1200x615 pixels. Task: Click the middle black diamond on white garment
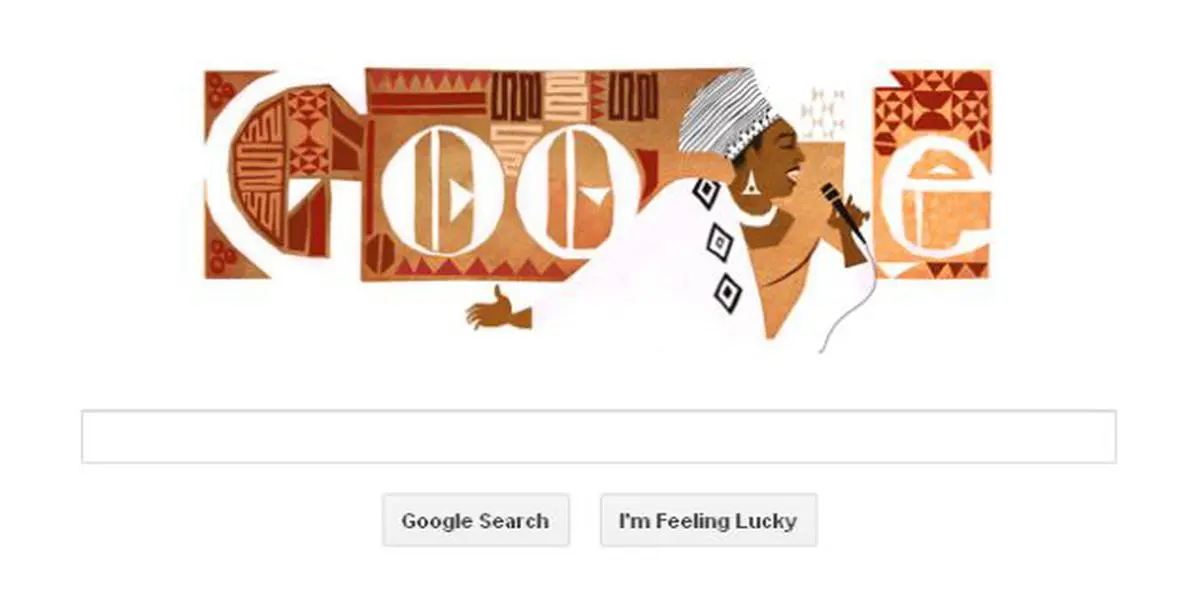(x=719, y=243)
